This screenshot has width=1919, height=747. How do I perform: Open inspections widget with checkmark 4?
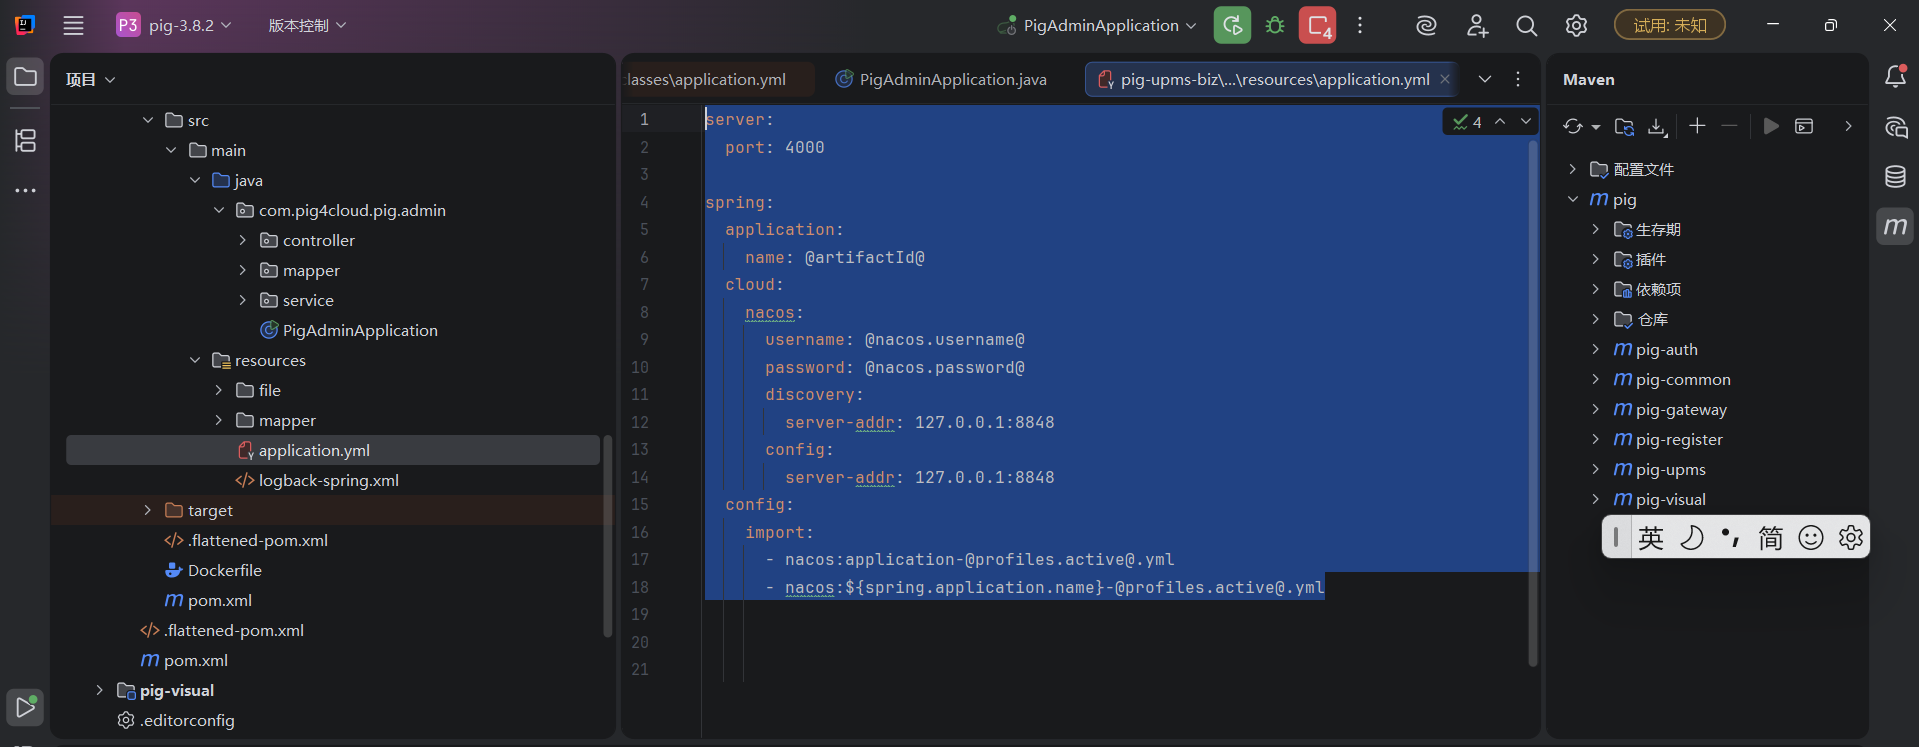click(1467, 121)
